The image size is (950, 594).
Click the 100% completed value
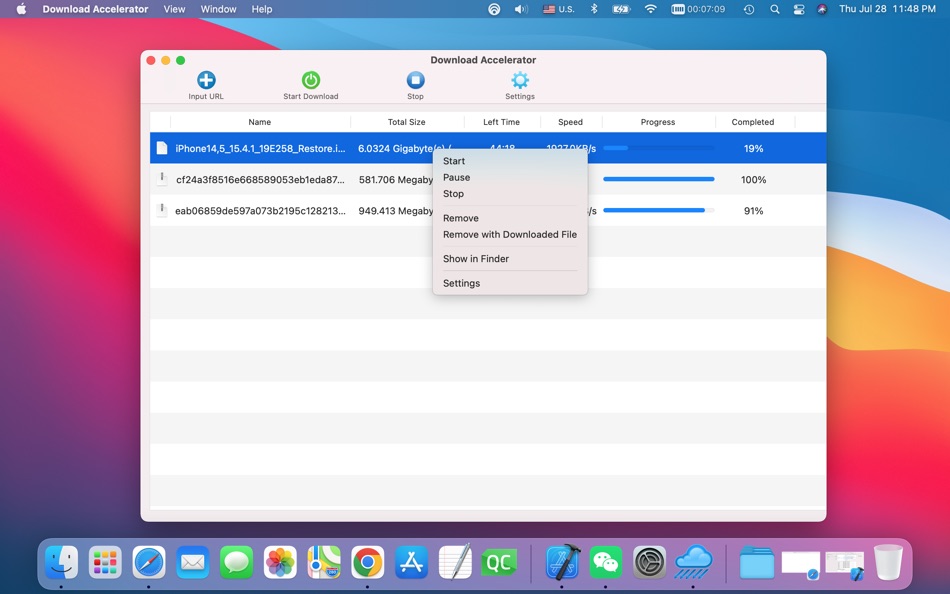(753, 180)
